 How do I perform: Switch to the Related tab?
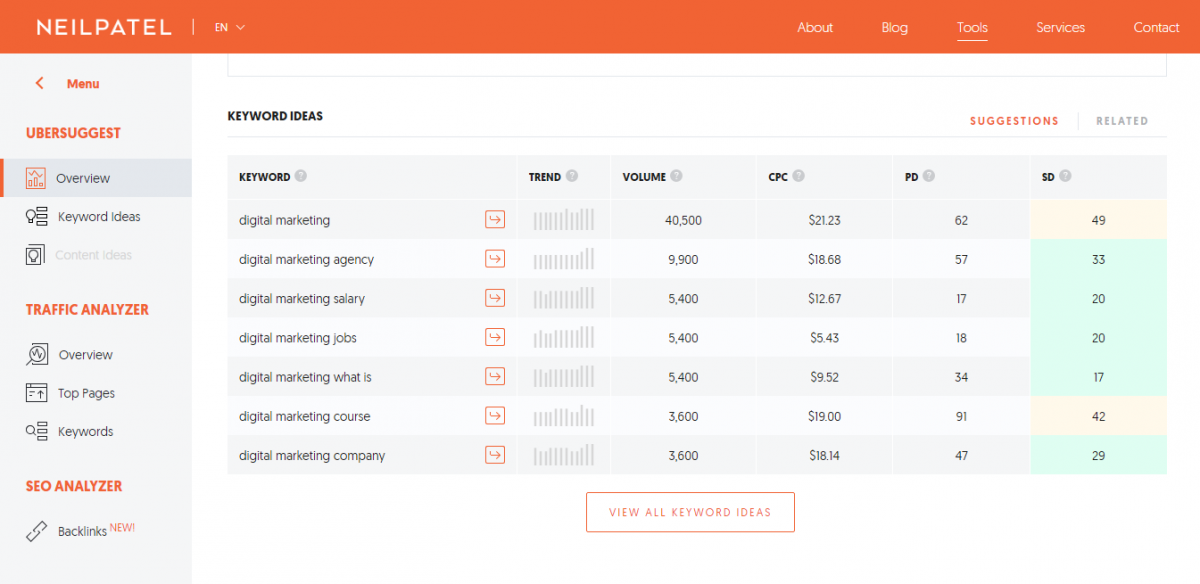pyautogui.click(x=1121, y=121)
